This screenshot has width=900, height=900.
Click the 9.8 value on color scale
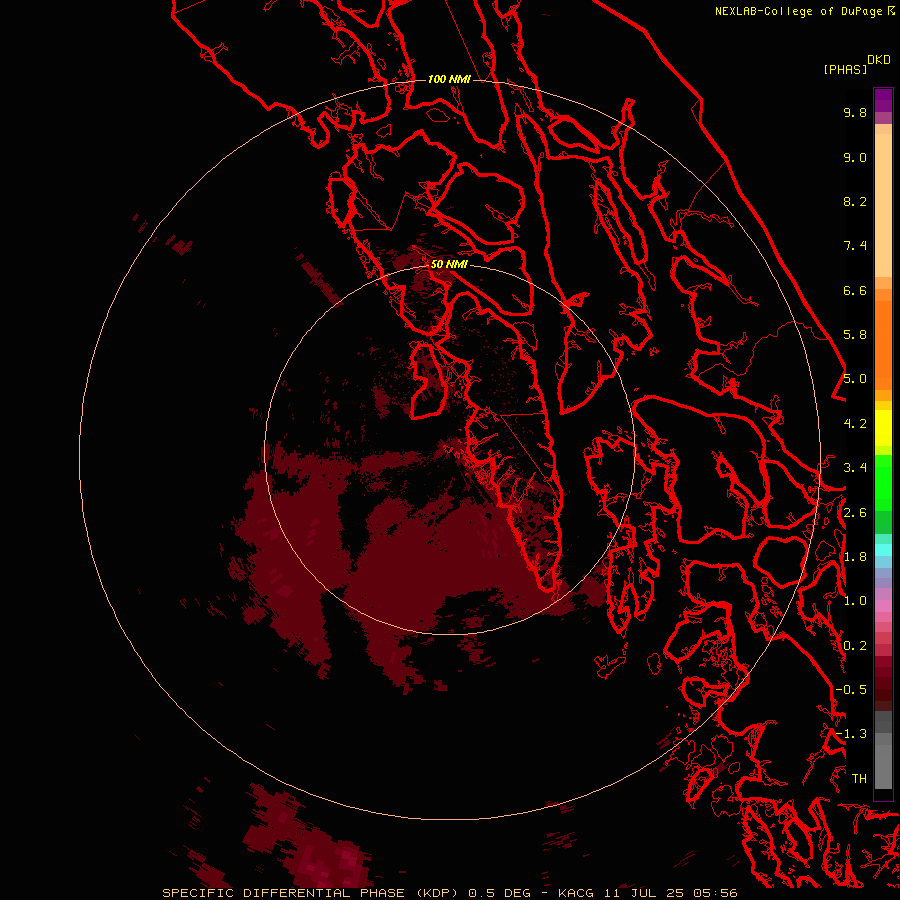855,112
